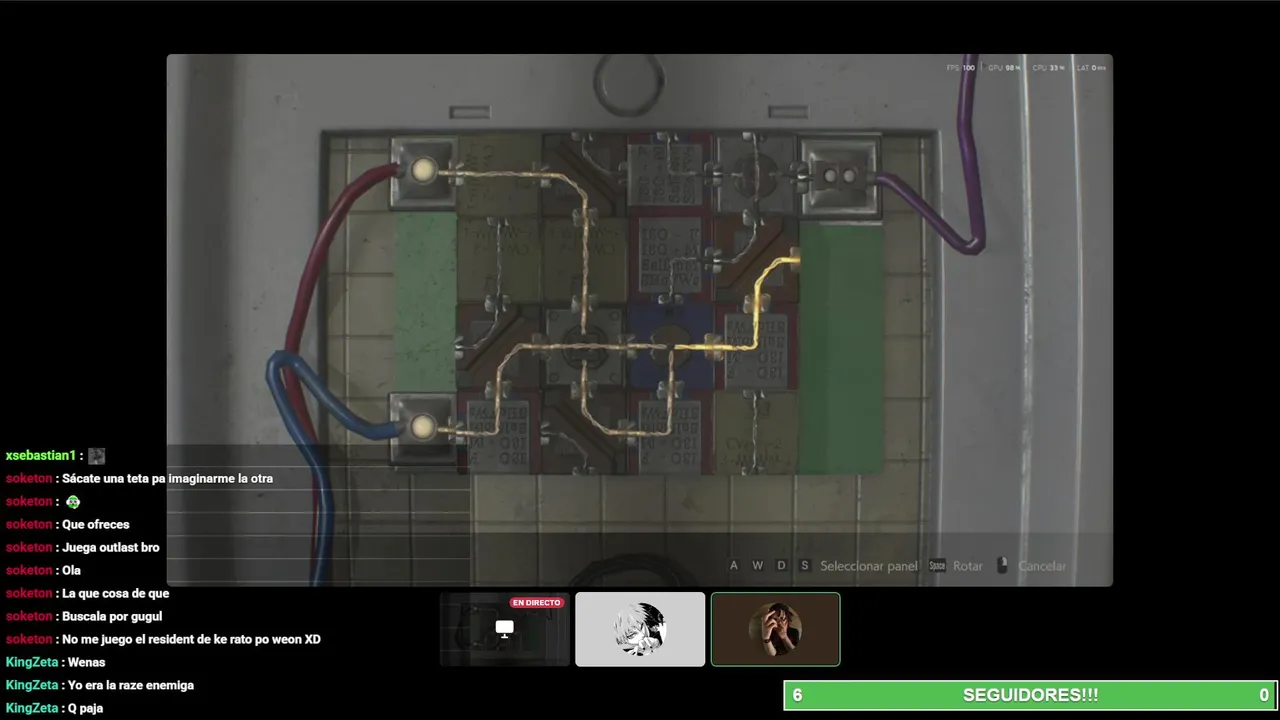Click the follower count 6 on goal bar
1280x720 pixels.
797,695
